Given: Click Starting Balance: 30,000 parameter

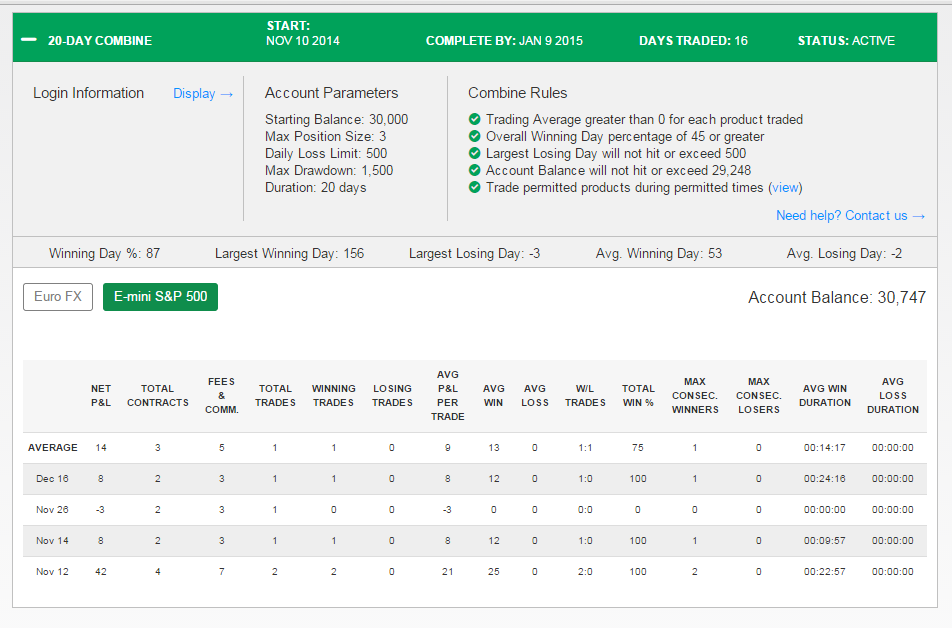Looking at the screenshot, I should [x=336, y=120].
